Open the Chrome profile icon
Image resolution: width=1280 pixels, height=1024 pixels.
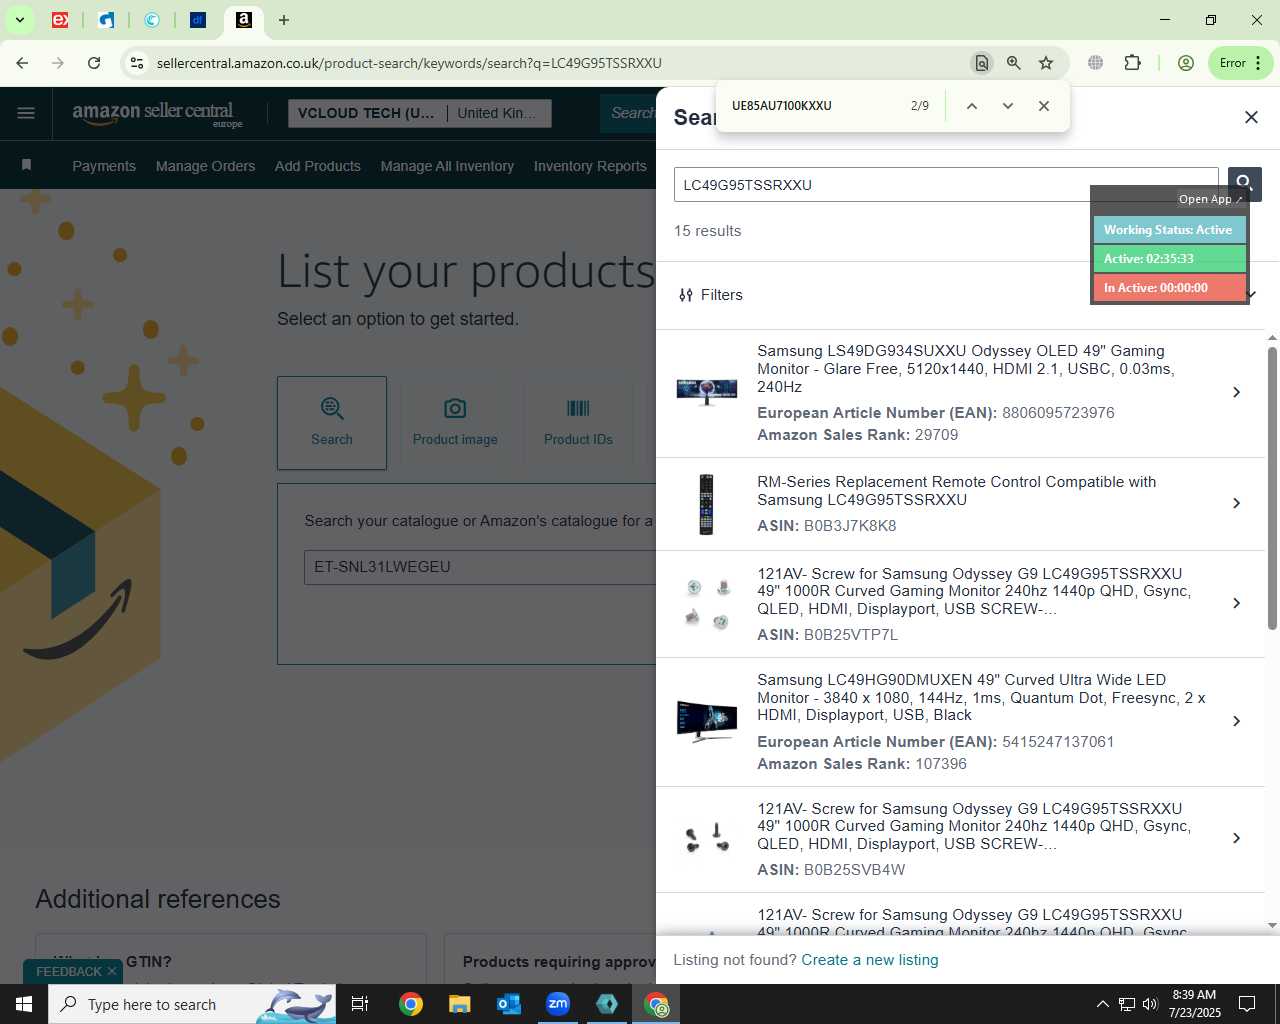click(x=1186, y=63)
